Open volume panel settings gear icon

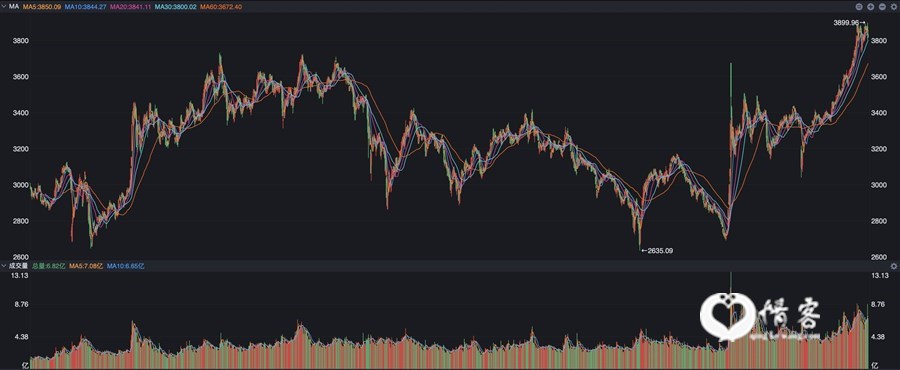[x=894, y=266]
